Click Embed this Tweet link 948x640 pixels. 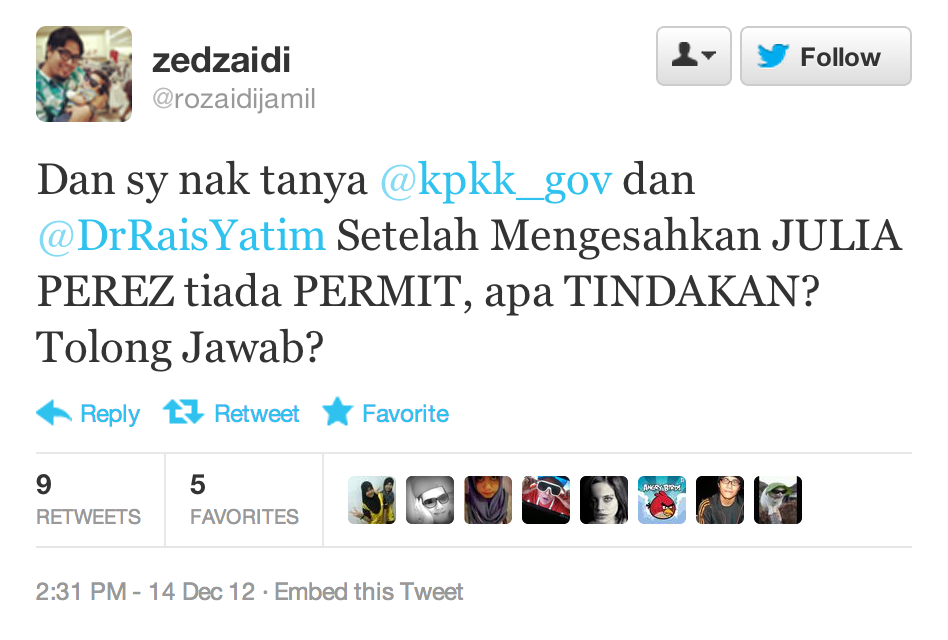click(x=369, y=592)
